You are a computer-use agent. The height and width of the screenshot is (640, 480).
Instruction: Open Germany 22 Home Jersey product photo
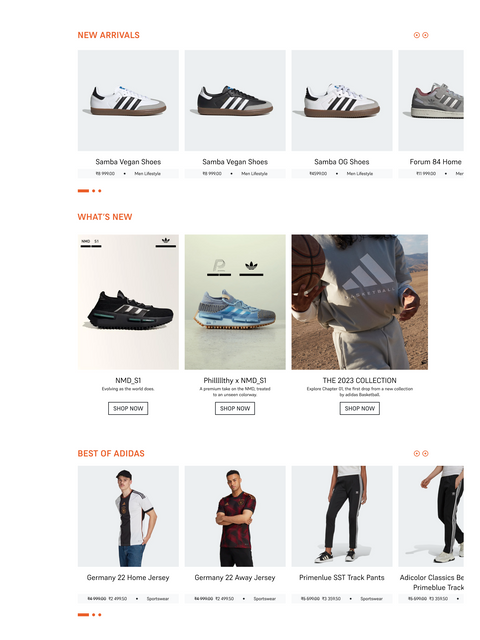[128, 516]
